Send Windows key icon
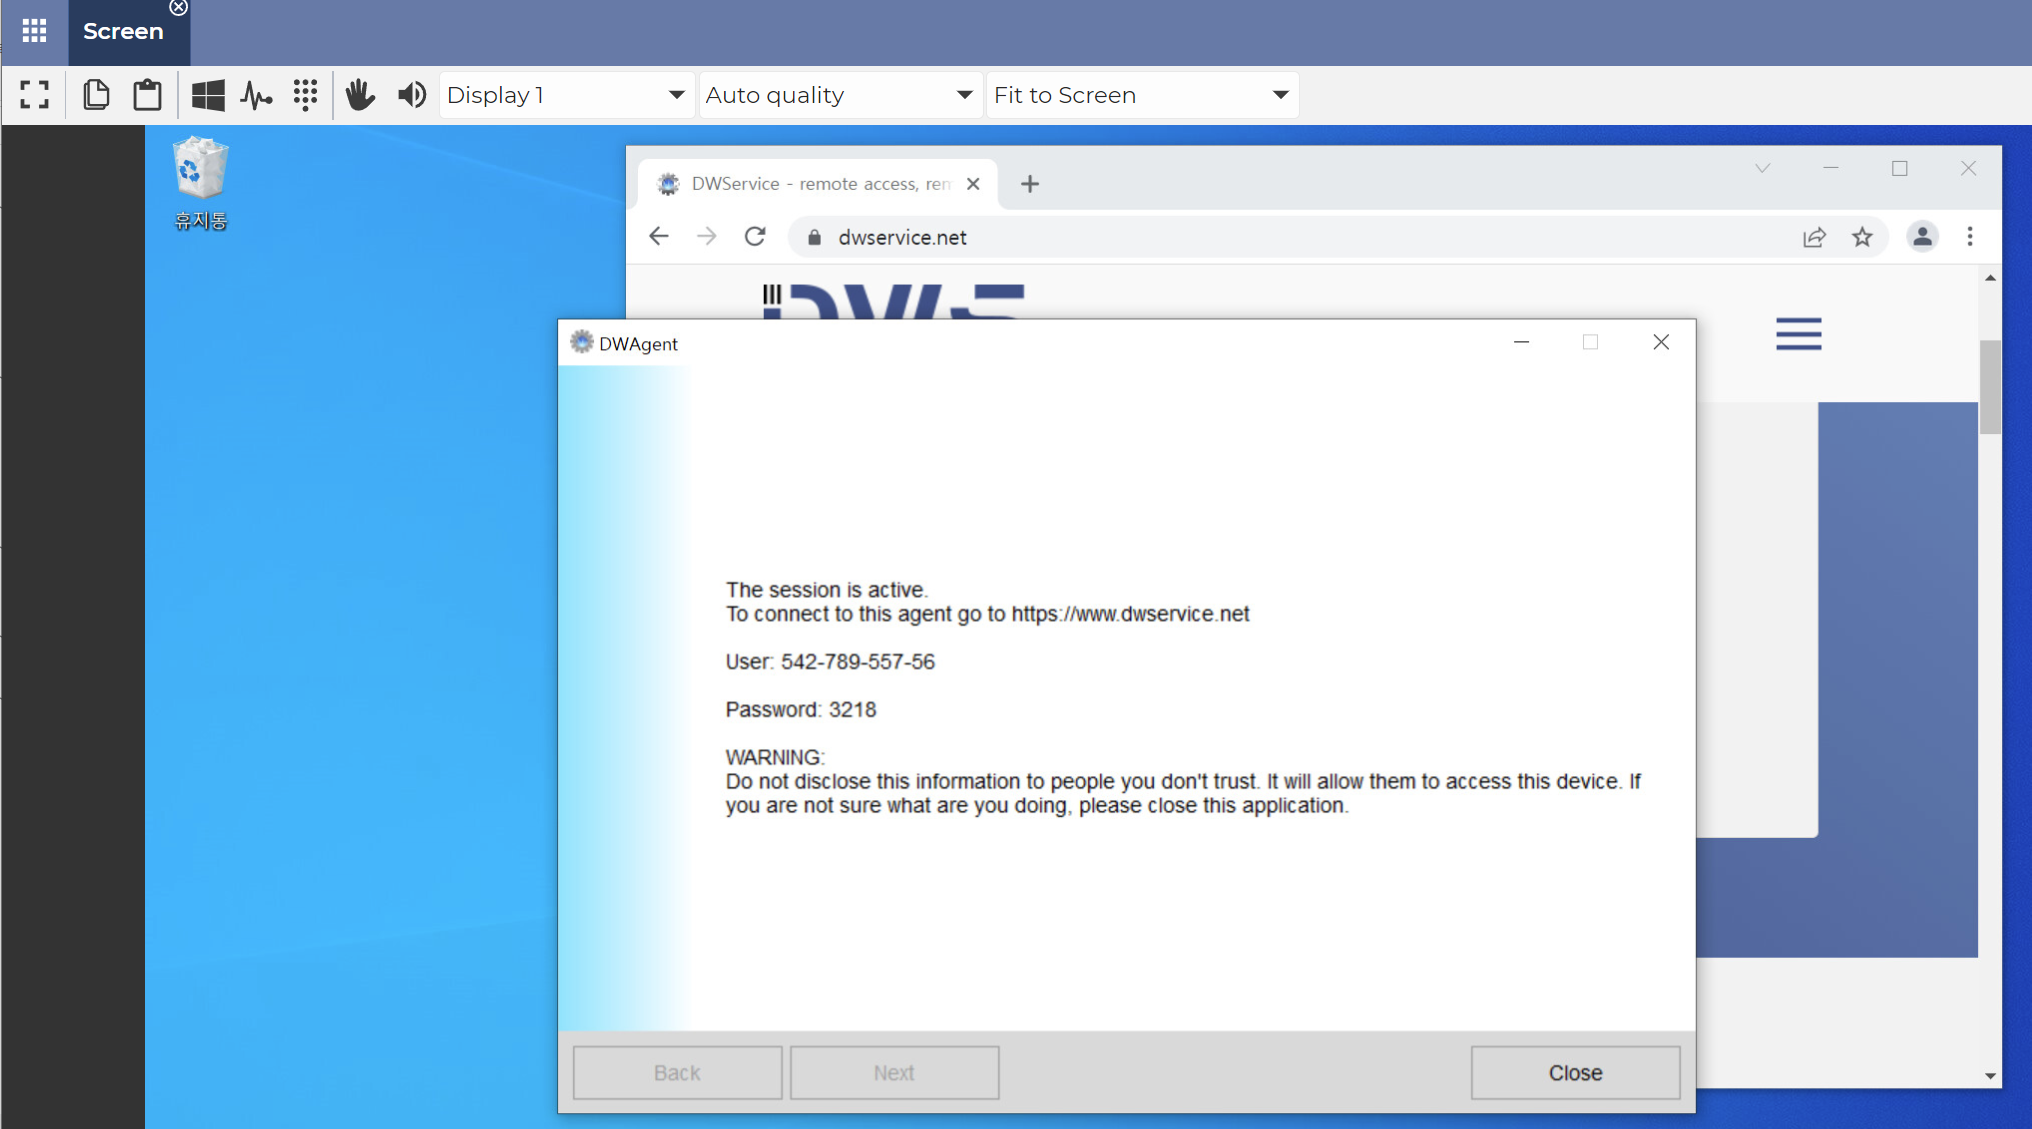This screenshot has height=1129, width=2032. pos(208,95)
